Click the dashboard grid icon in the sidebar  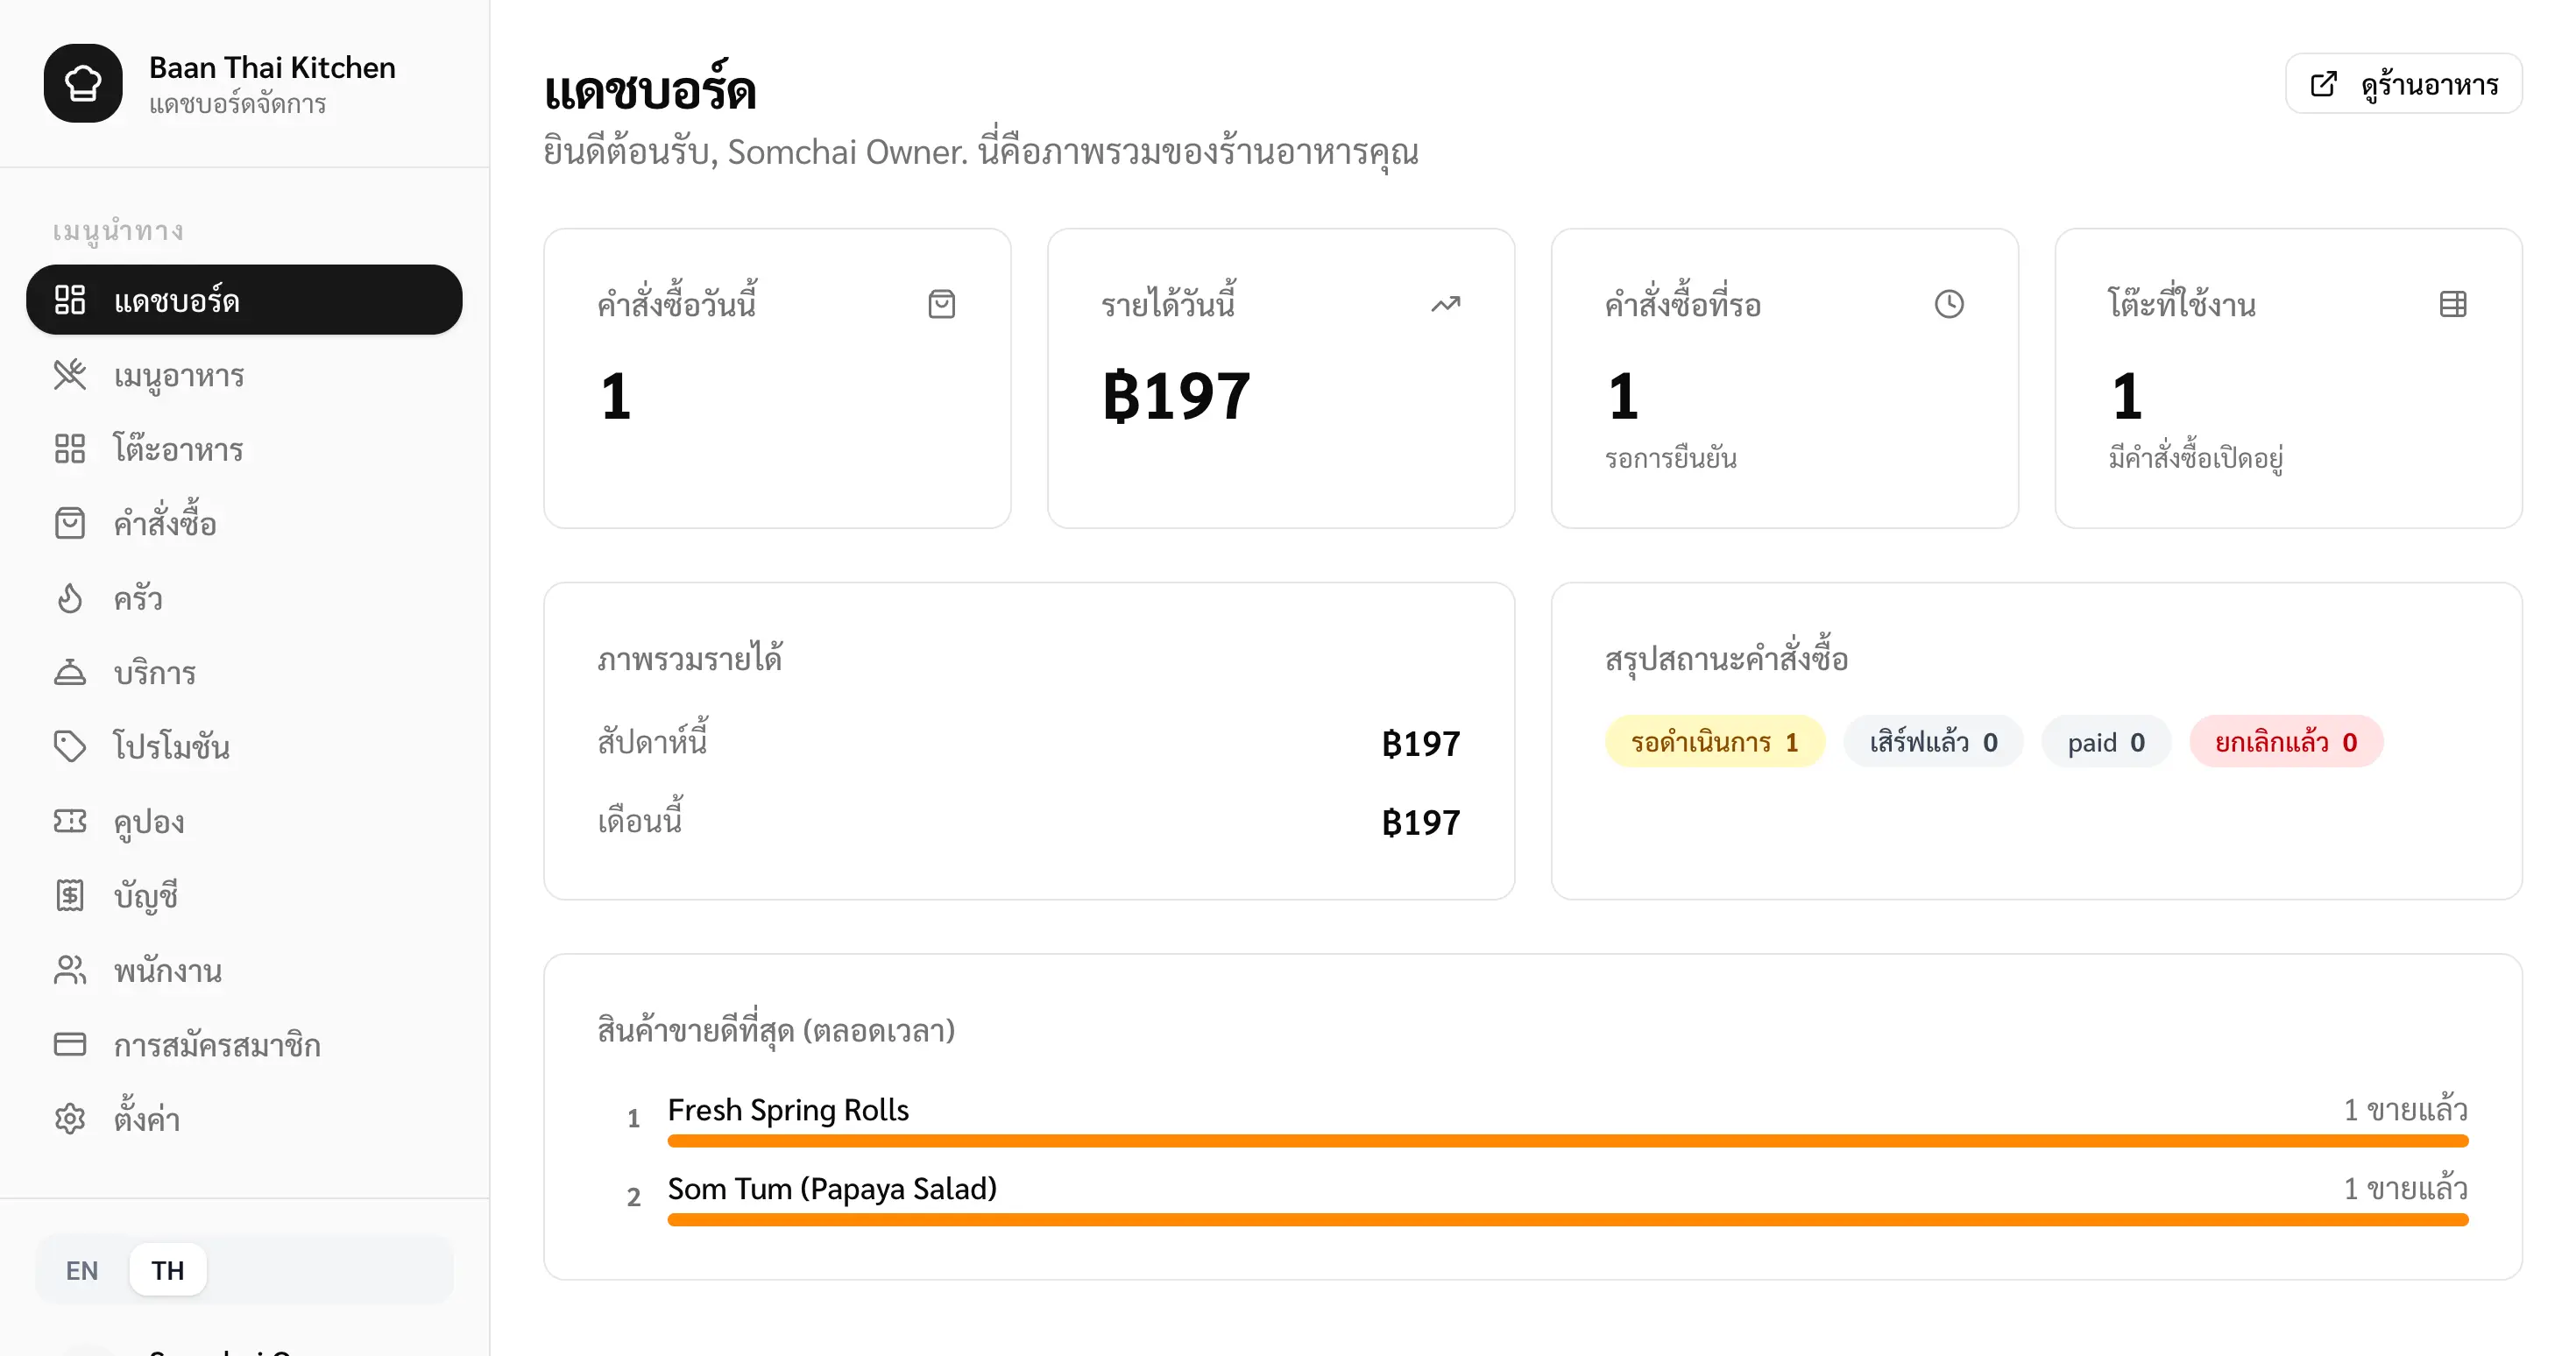[70, 300]
